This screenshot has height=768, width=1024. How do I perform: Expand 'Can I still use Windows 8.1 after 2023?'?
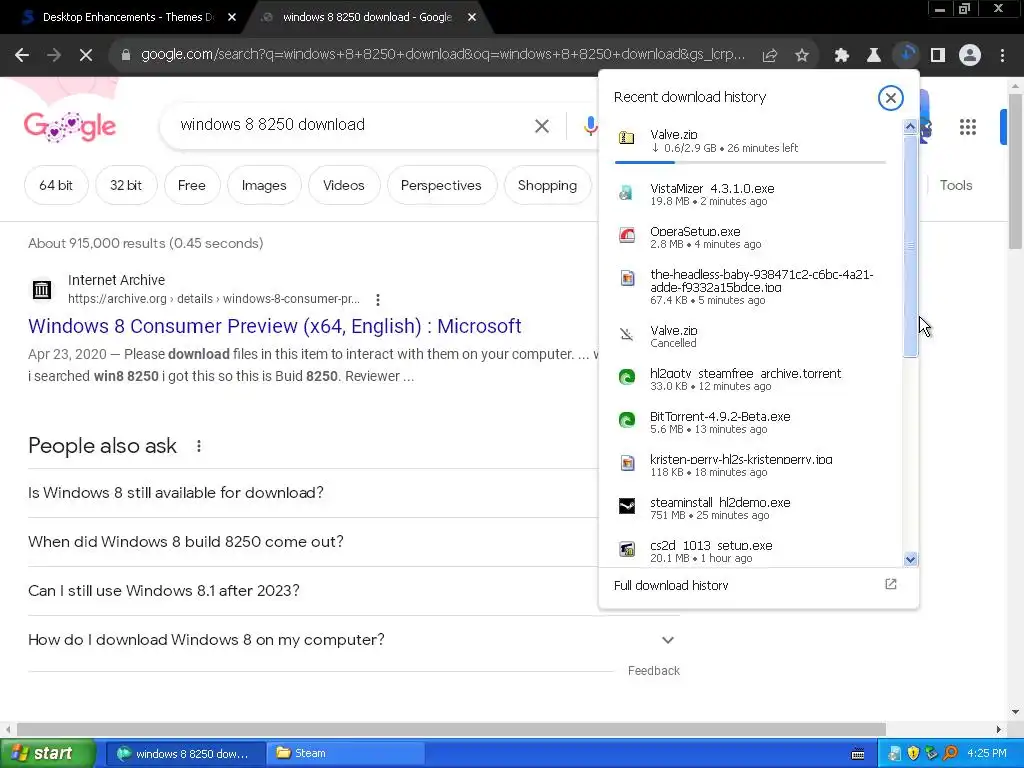pos(313,591)
